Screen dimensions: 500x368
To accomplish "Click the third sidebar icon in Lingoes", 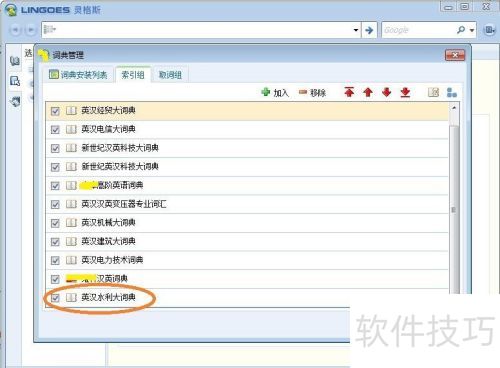I will (15, 101).
